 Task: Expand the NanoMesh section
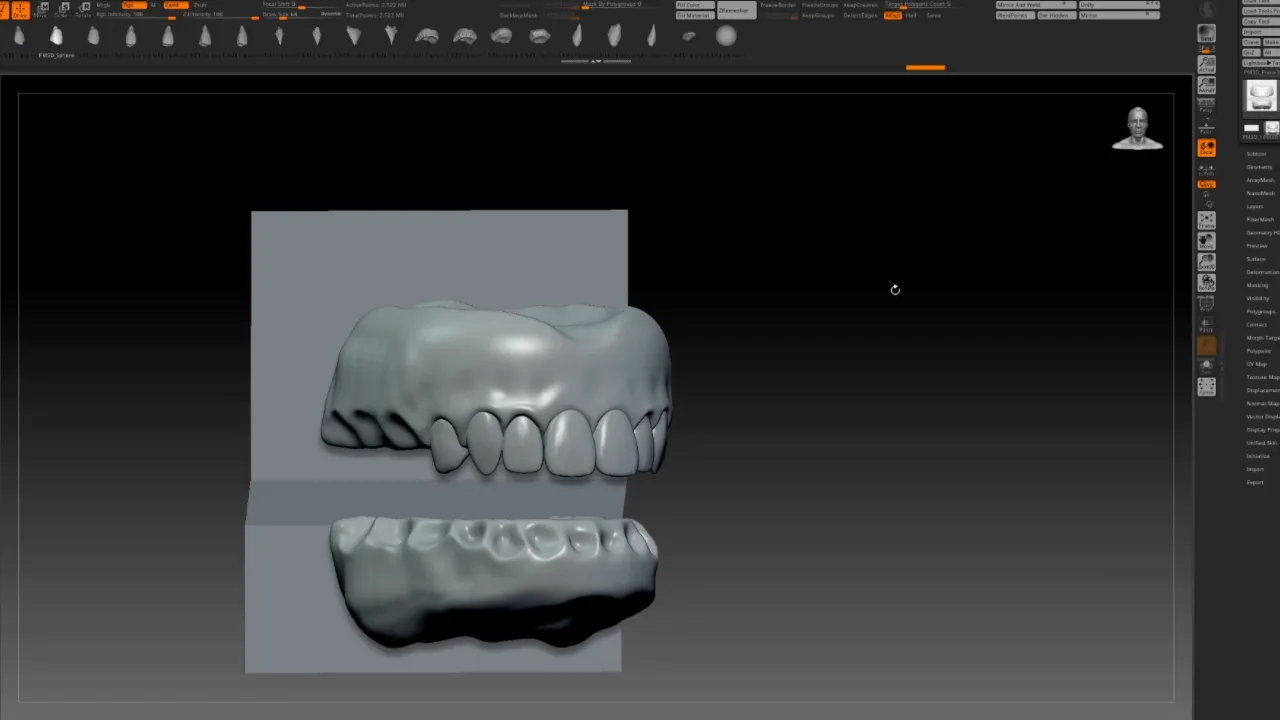pos(1260,193)
